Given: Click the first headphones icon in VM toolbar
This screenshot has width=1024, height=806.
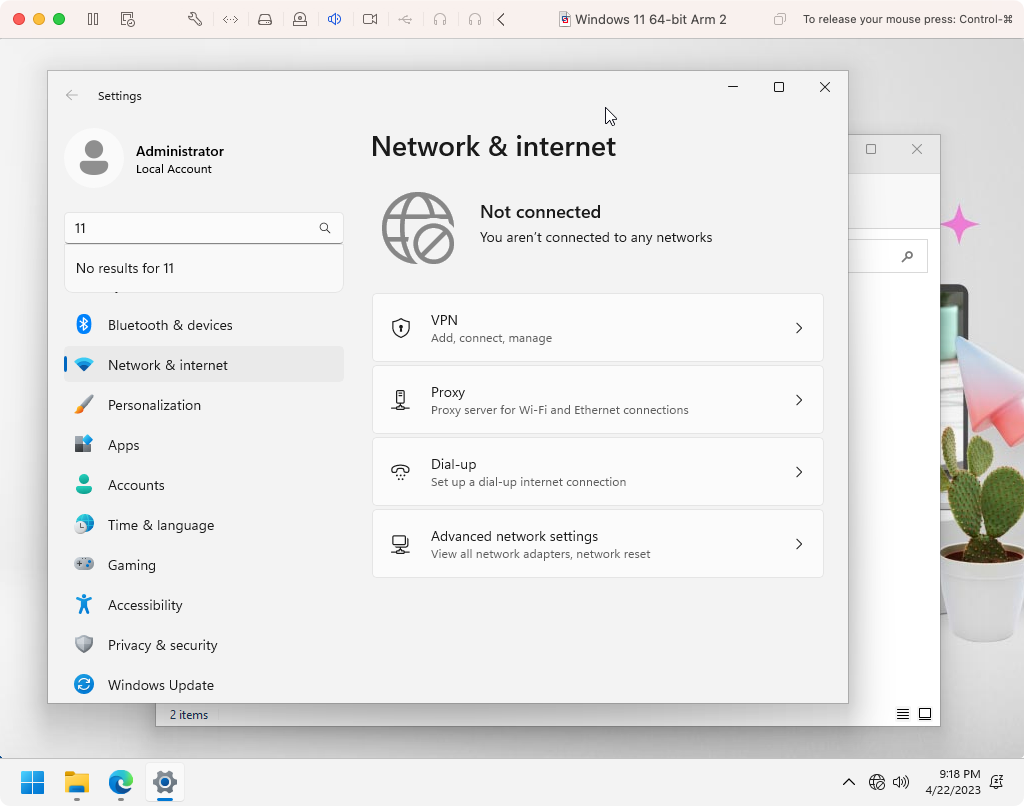Looking at the screenshot, I should coord(440,19).
